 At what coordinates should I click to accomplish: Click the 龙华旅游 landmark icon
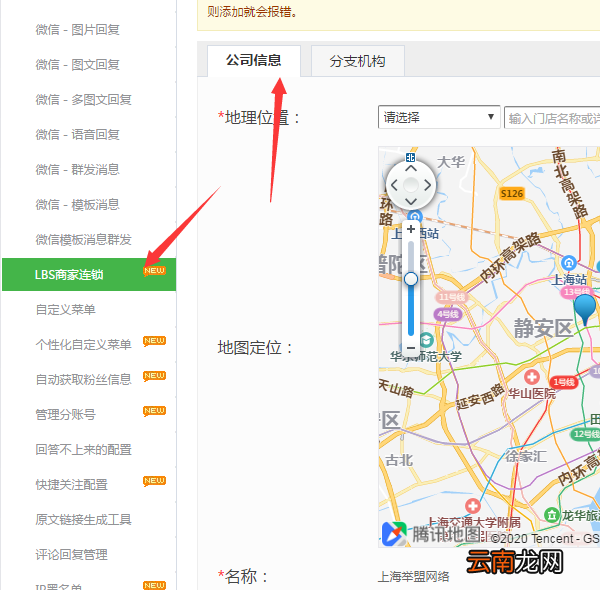[551, 515]
